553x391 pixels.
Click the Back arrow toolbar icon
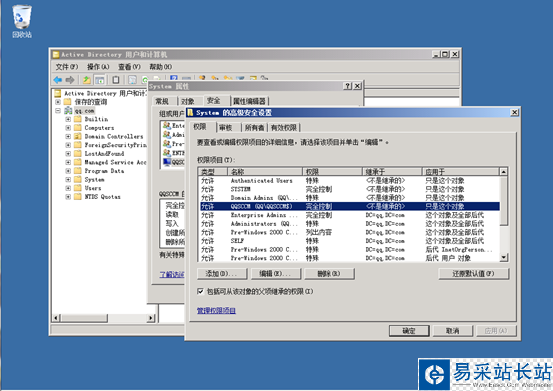57,80
